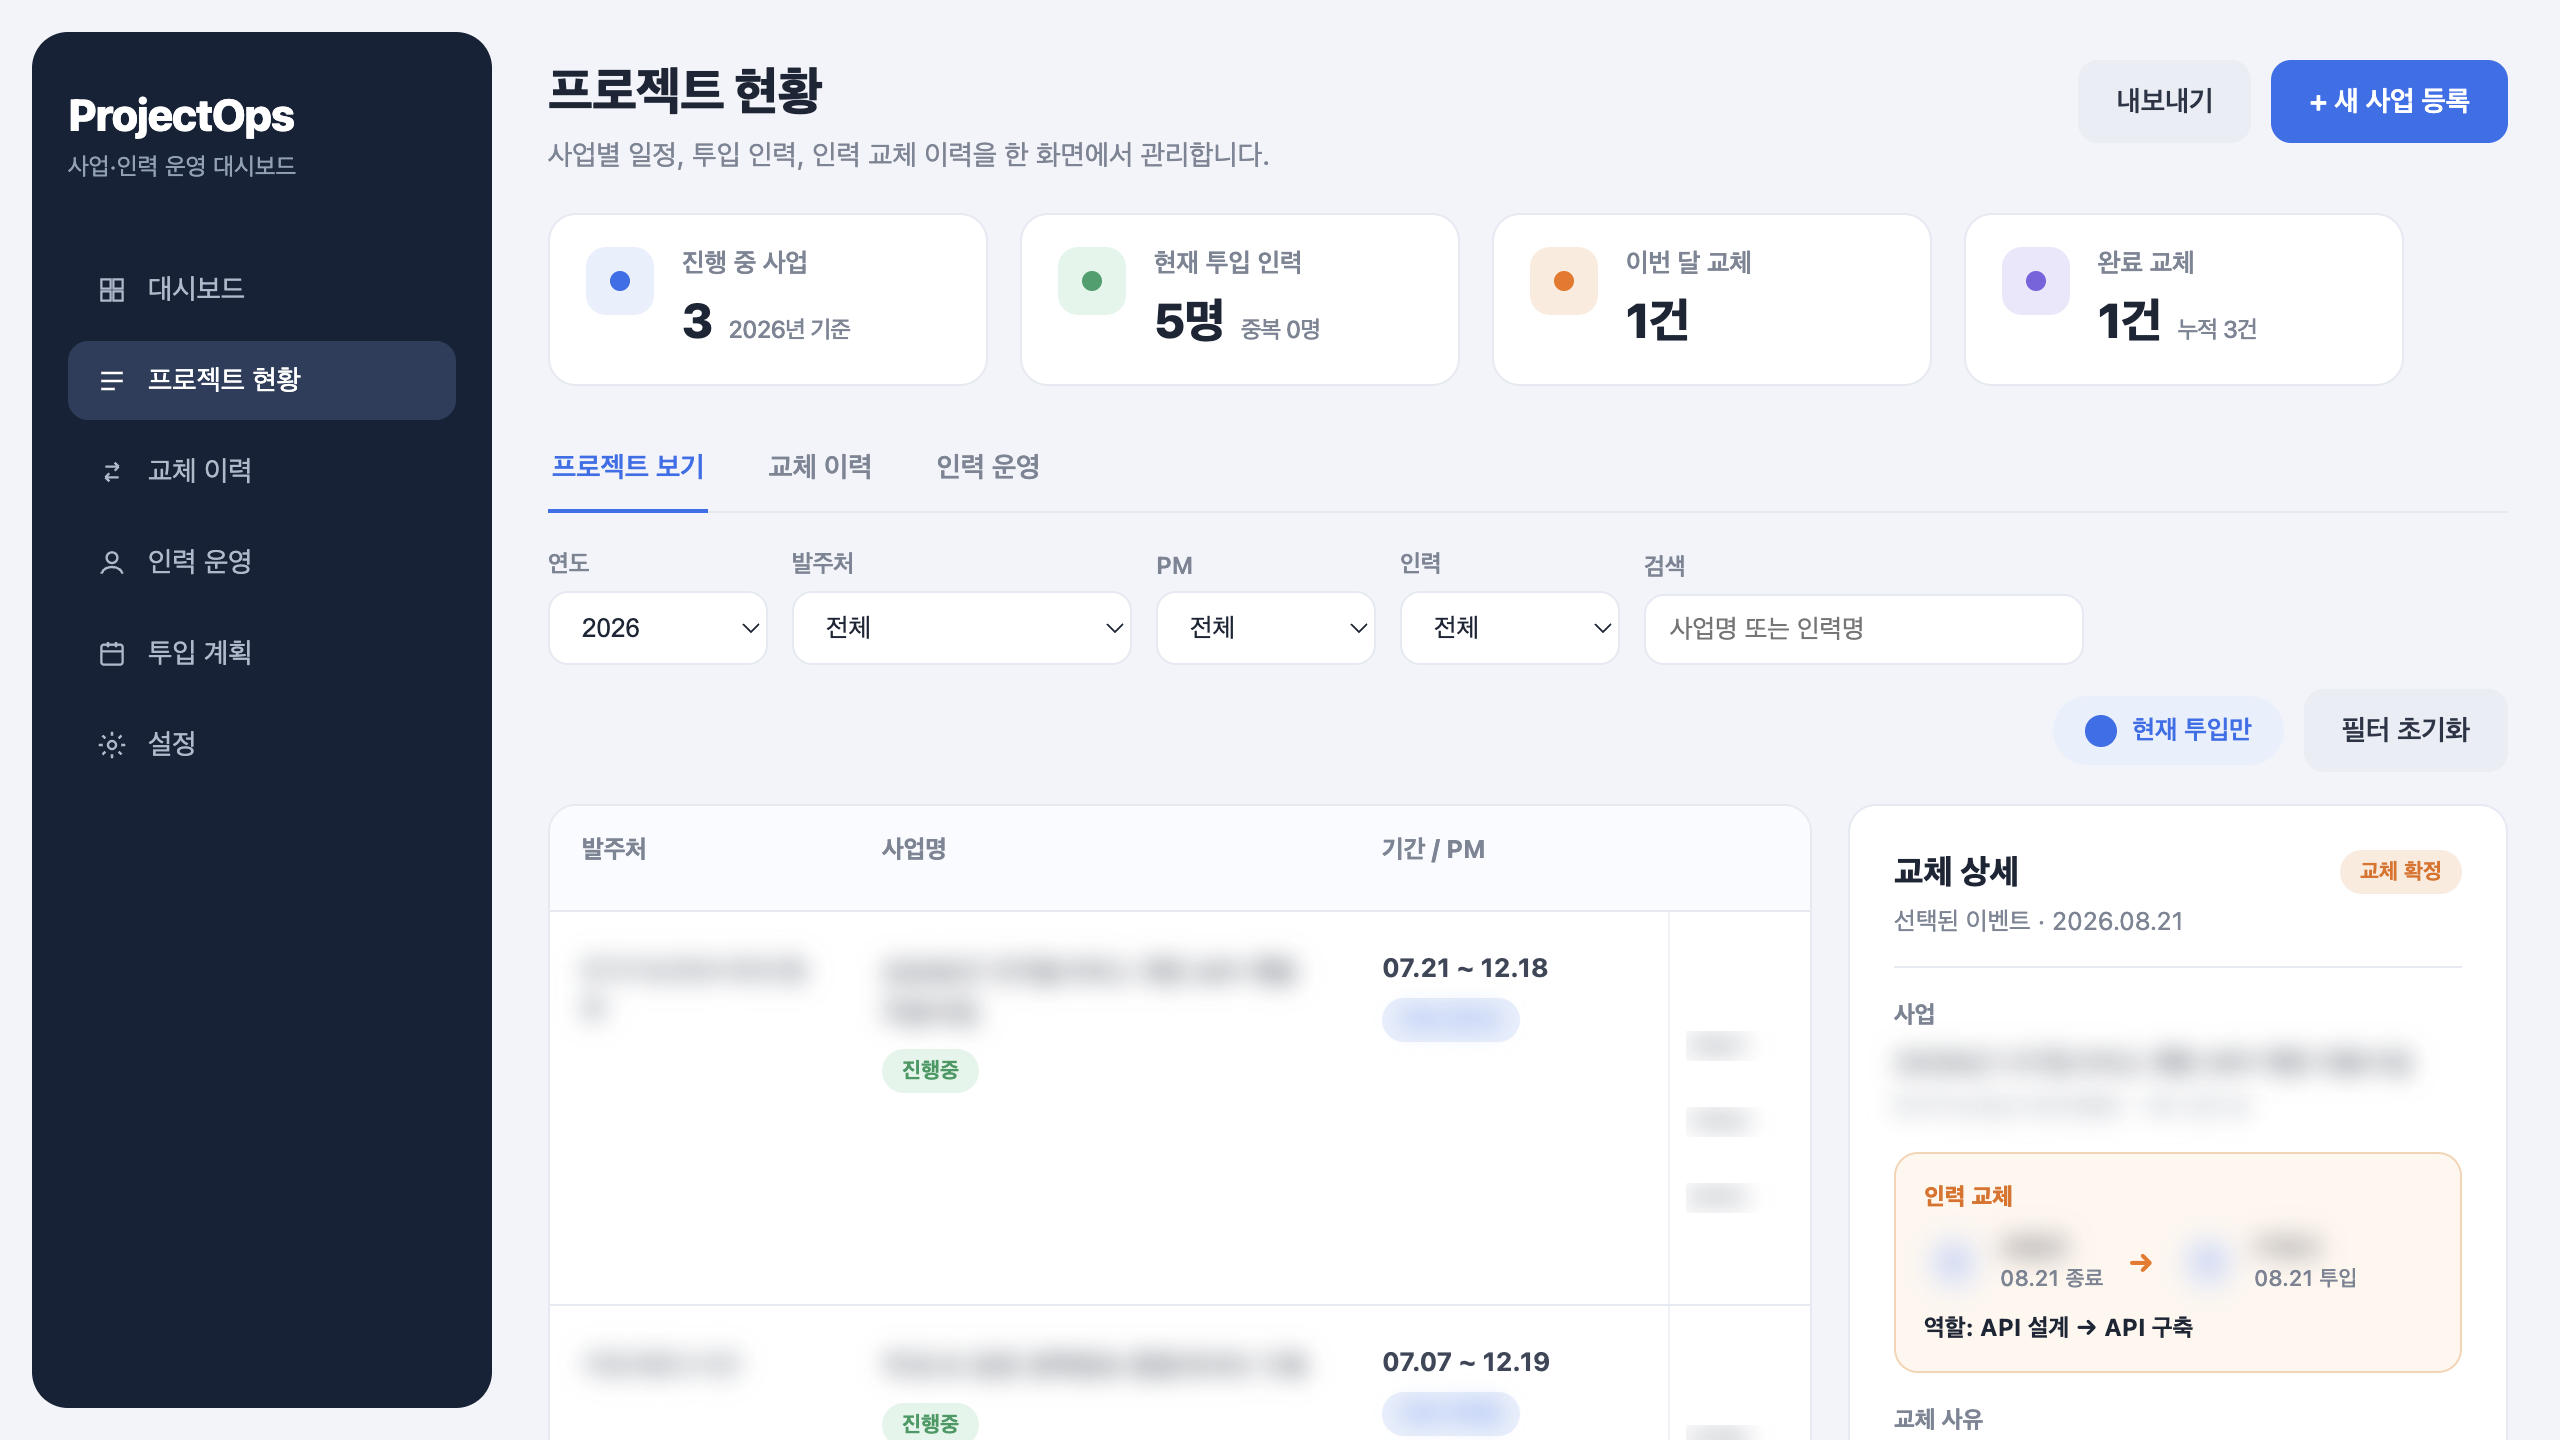Image resolution: width=2560 pixels, height=1440 pixels.
Task: Click the 08.21 종료 text
Action: pyautogui.click(x=2051, y=1278)
